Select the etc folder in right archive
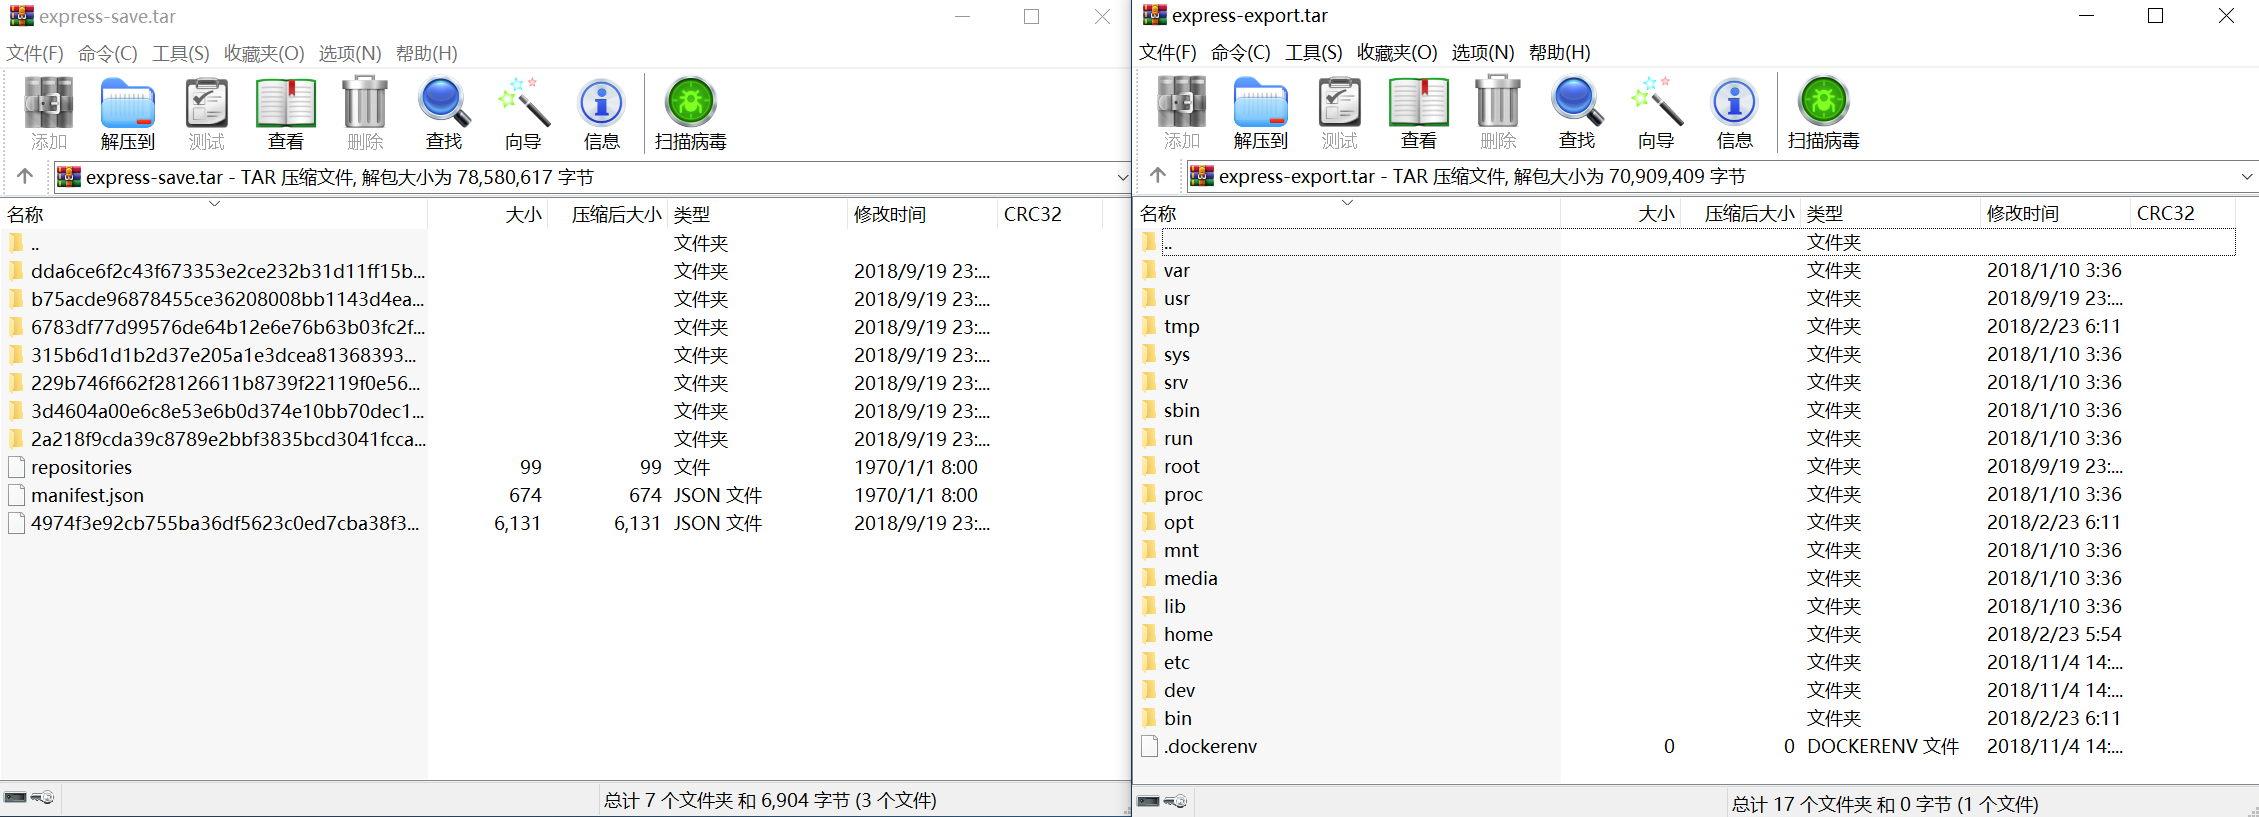 click(x=1176, y=662)
